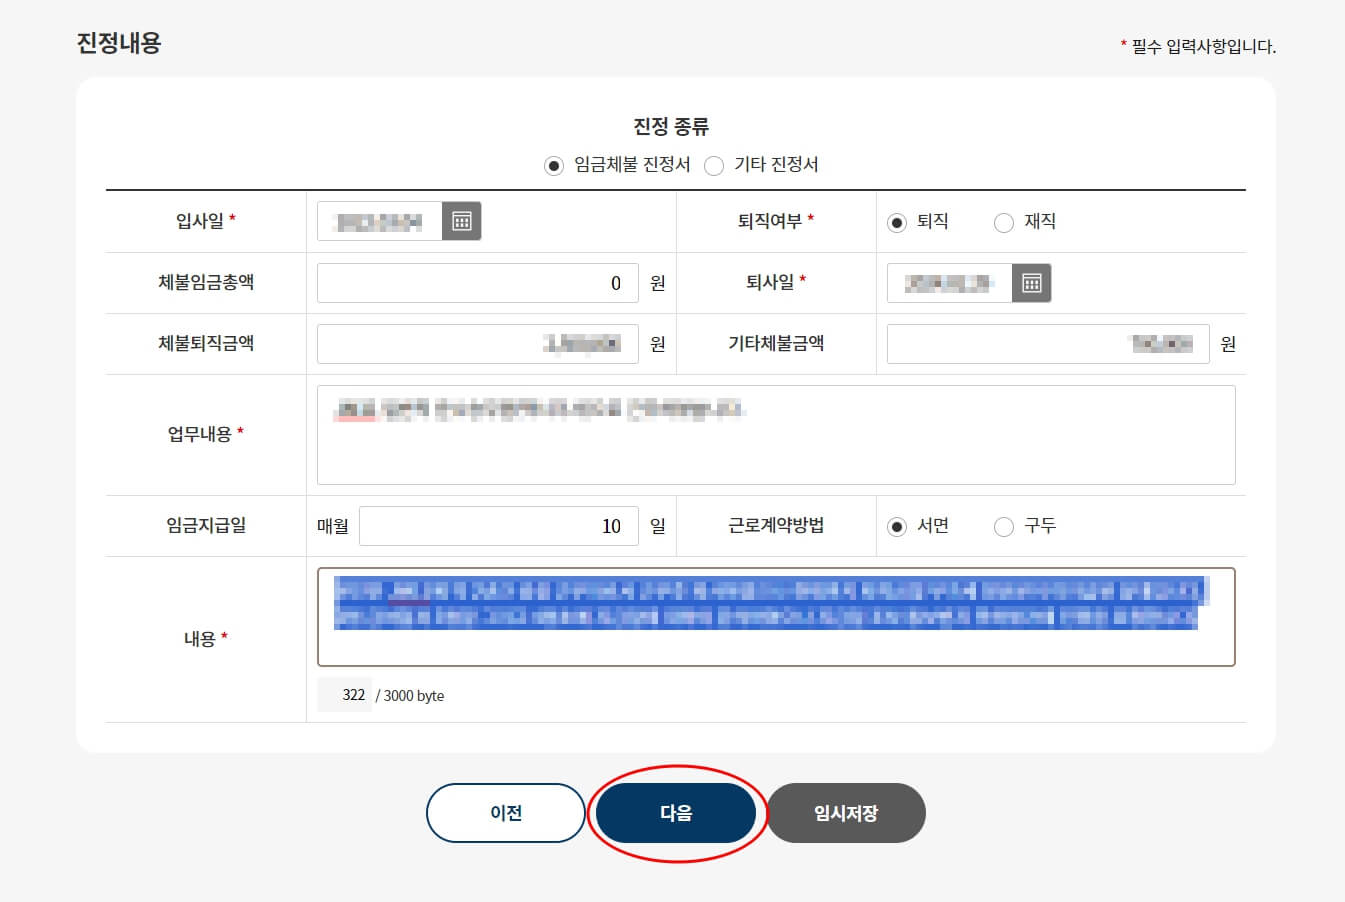Click the 322 byte counter

coord(345,695)
